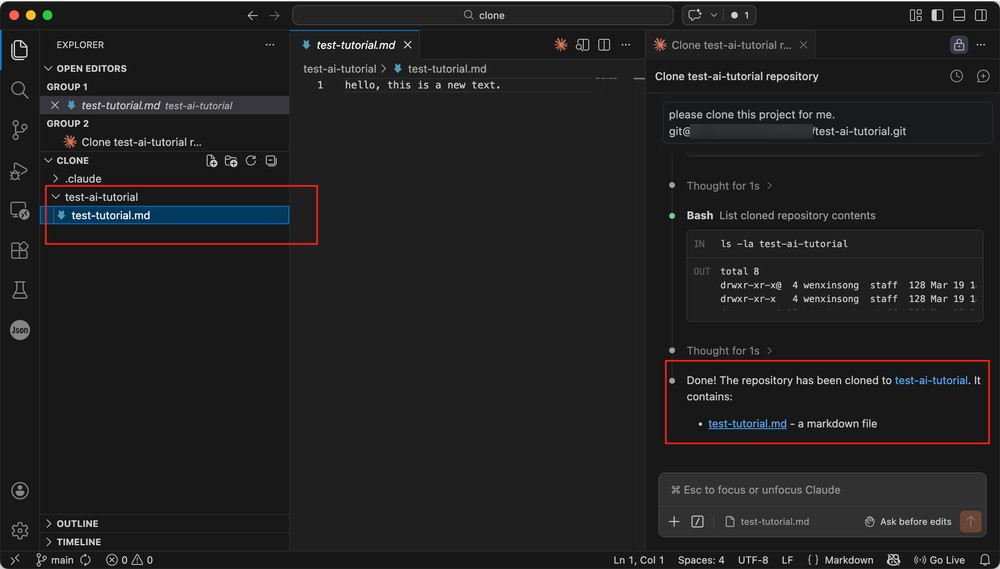Focus the command center search box
The image size is (1000, 569).
tap(483, 15)
